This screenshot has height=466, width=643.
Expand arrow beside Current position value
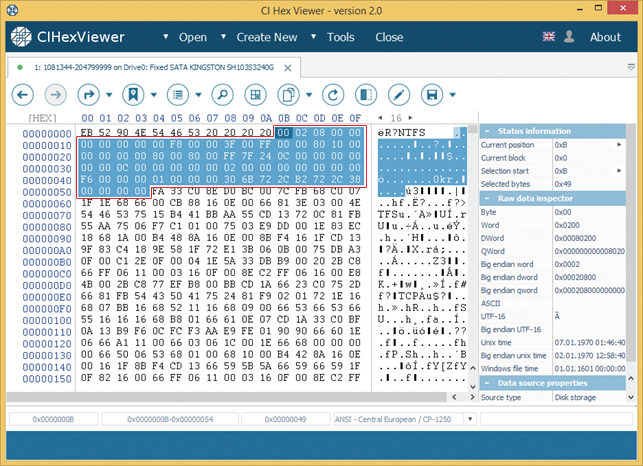(619, 145)
